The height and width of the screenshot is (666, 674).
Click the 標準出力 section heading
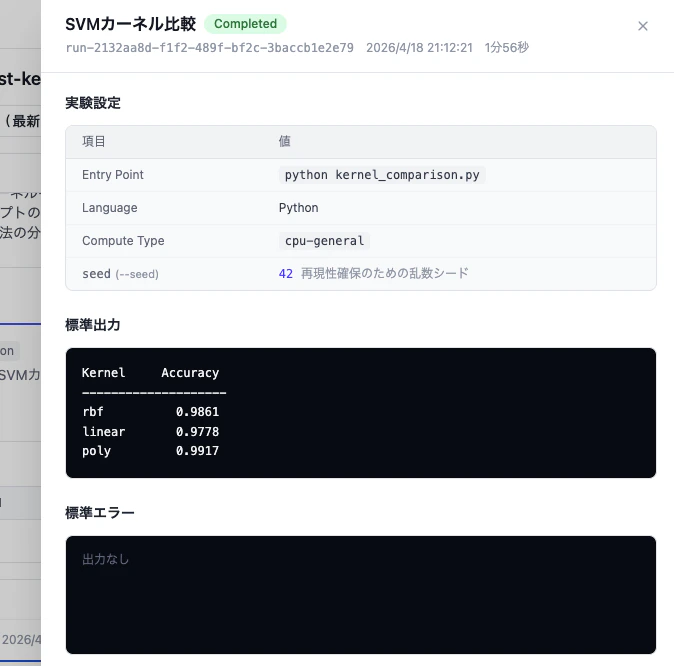point(93,325)
